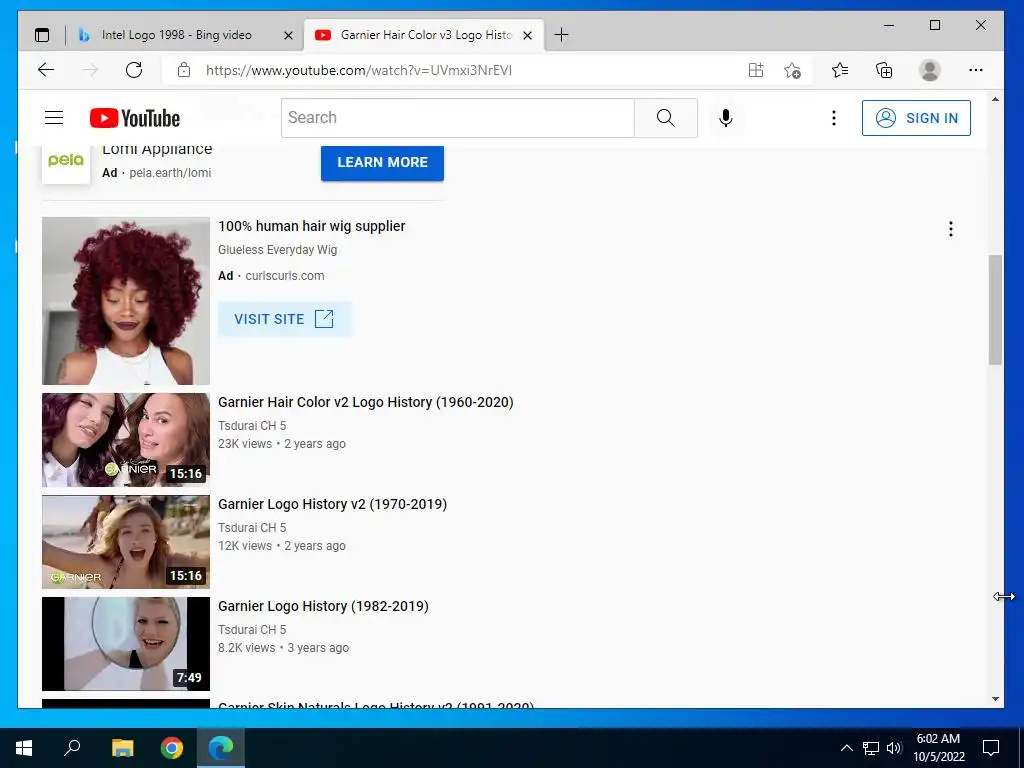The image size is (1024, 768).
Task: Open the pela logo ad image
Action: click(x=66, y=162)
